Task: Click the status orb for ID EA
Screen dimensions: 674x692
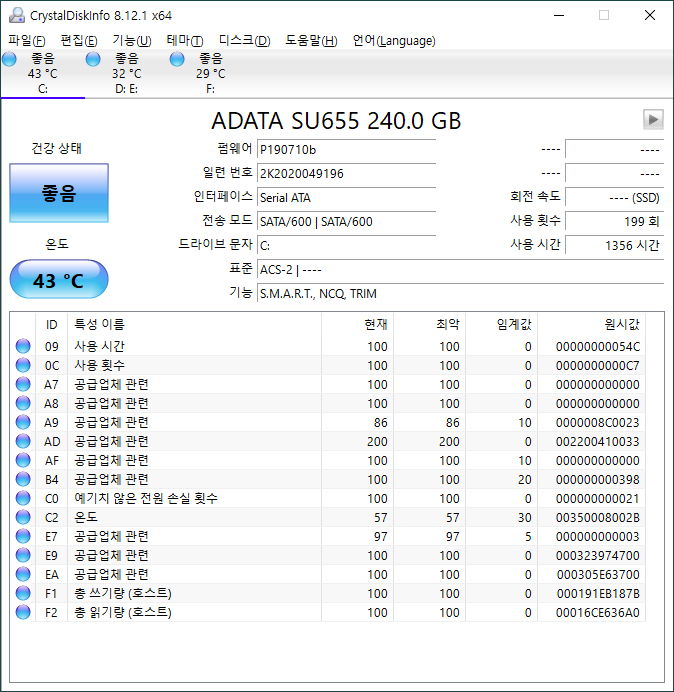Action: pos(23,574)
